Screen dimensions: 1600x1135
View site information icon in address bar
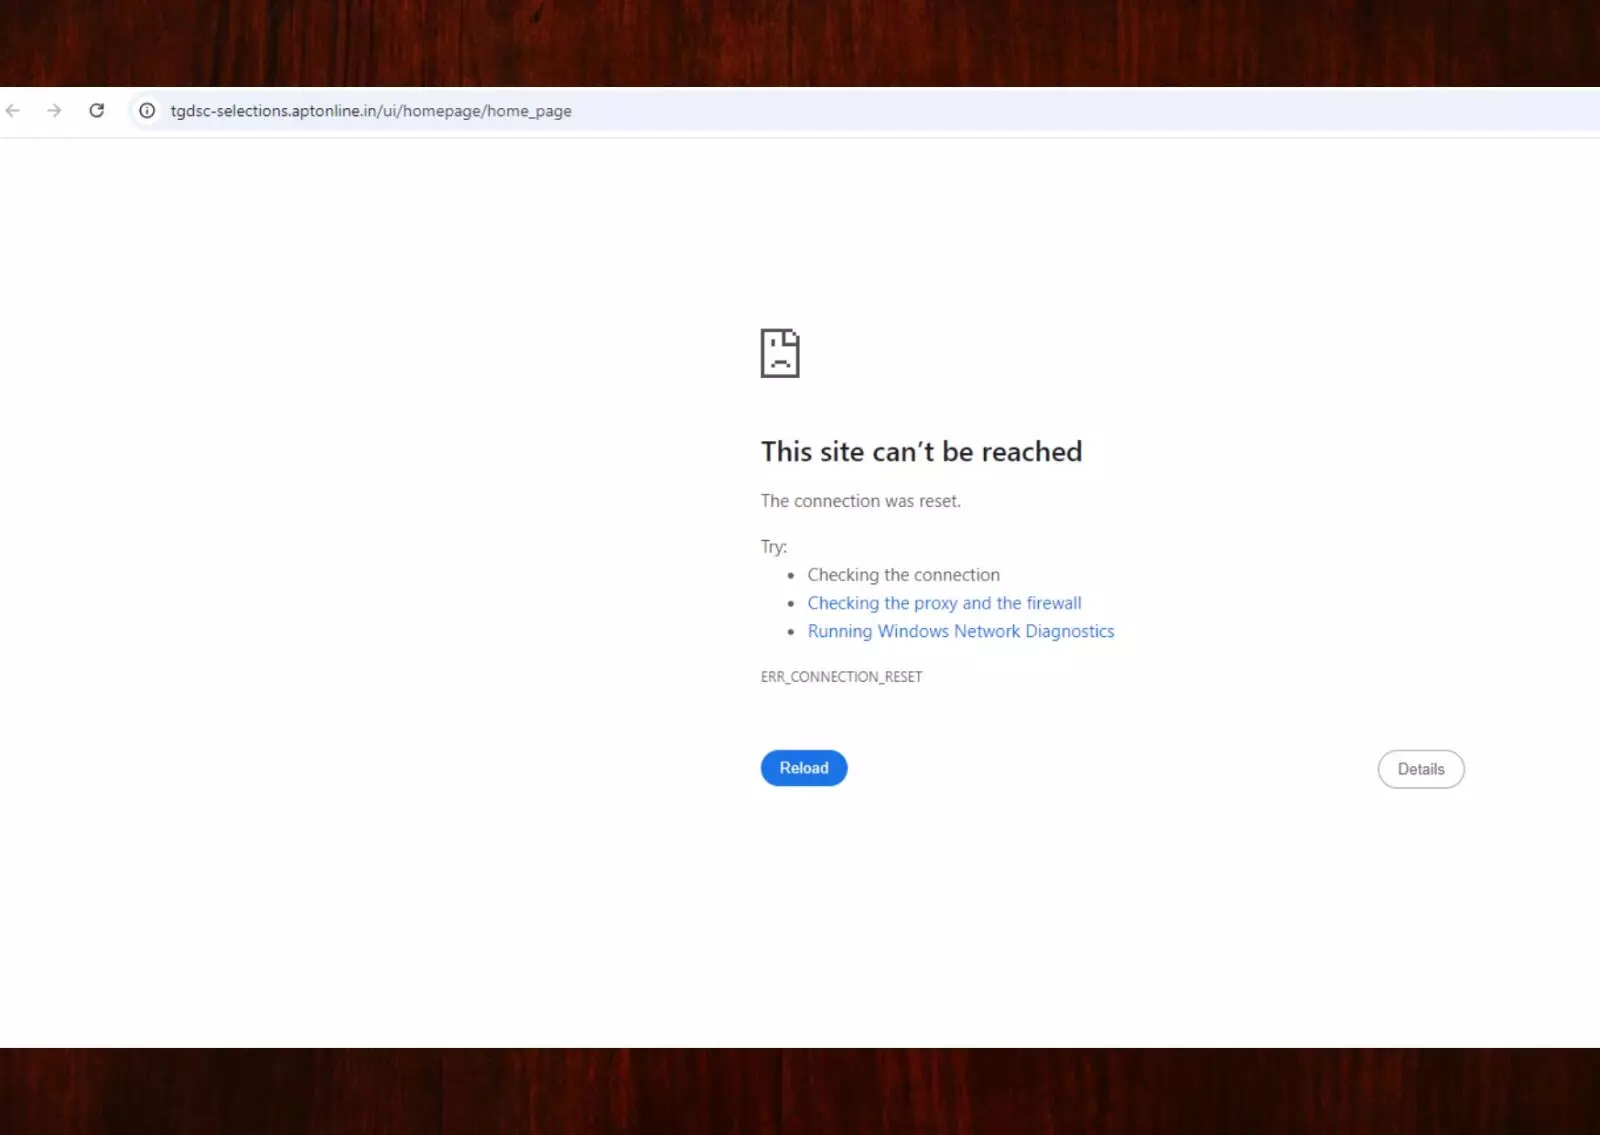click(147, 111)
